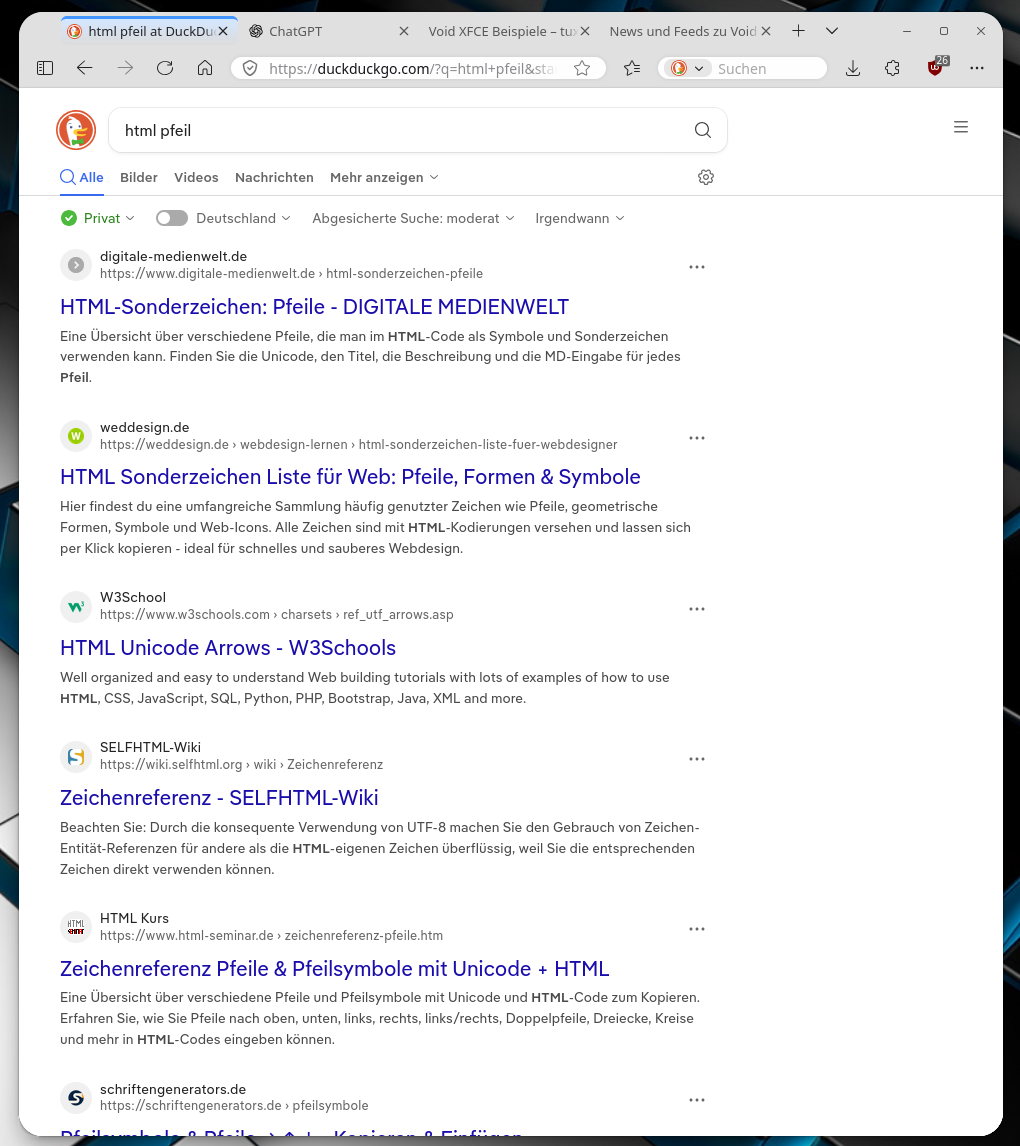Open the extensions puzzle icon
This screenshot has height=1146, width=1020.
[x=892, y=68]
